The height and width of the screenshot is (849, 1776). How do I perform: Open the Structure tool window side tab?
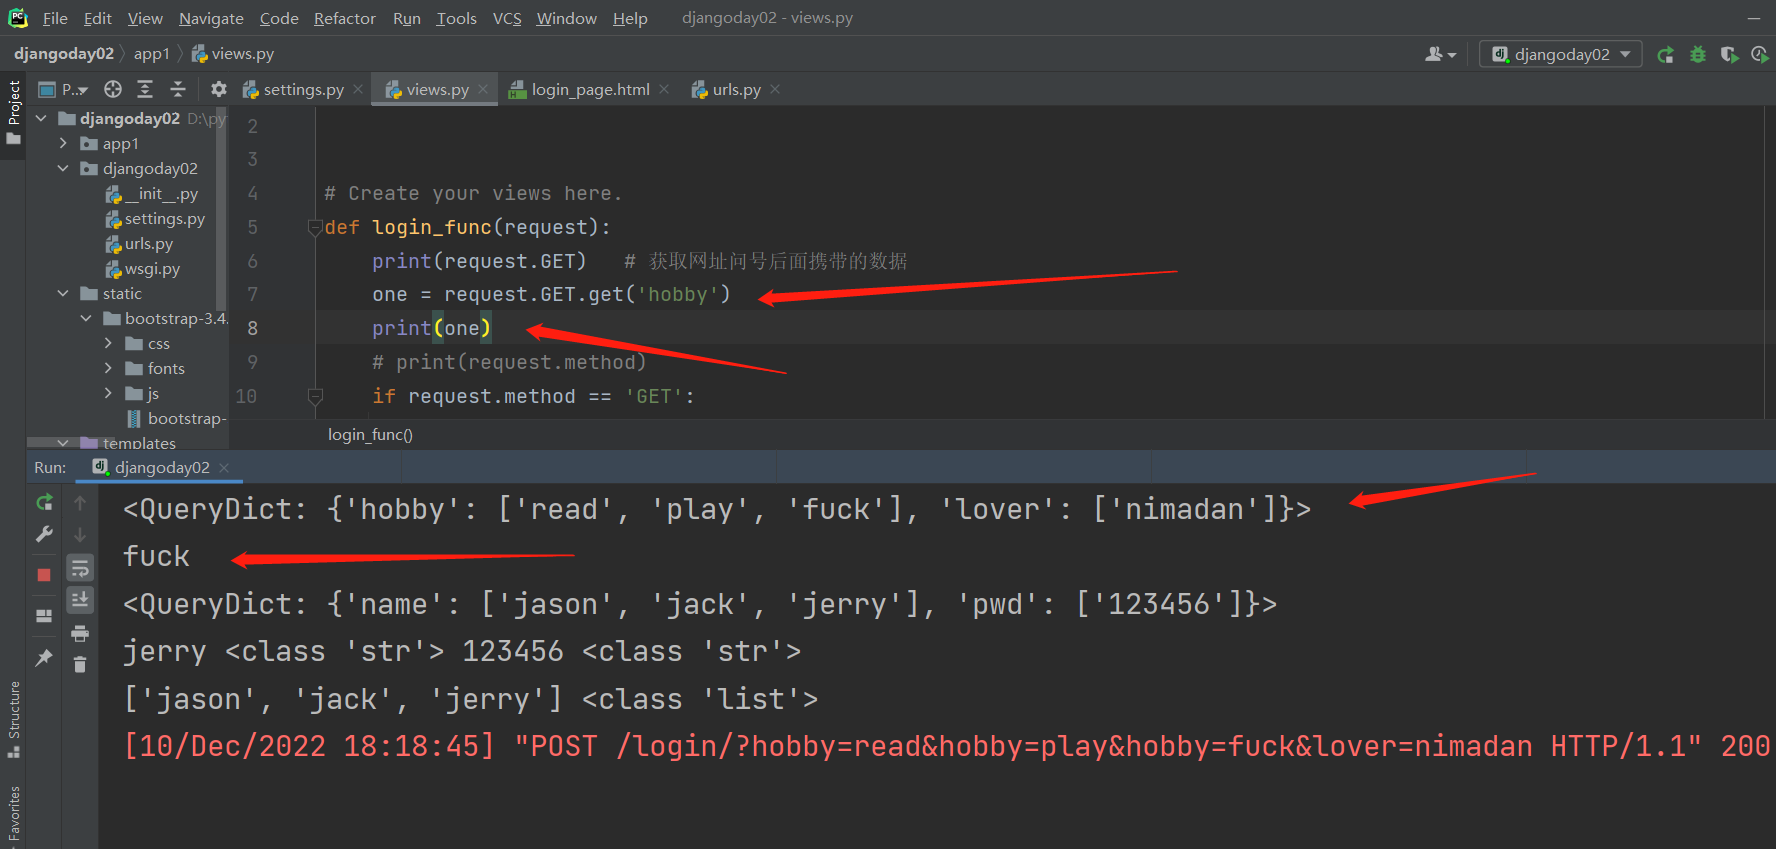[13, 719]
